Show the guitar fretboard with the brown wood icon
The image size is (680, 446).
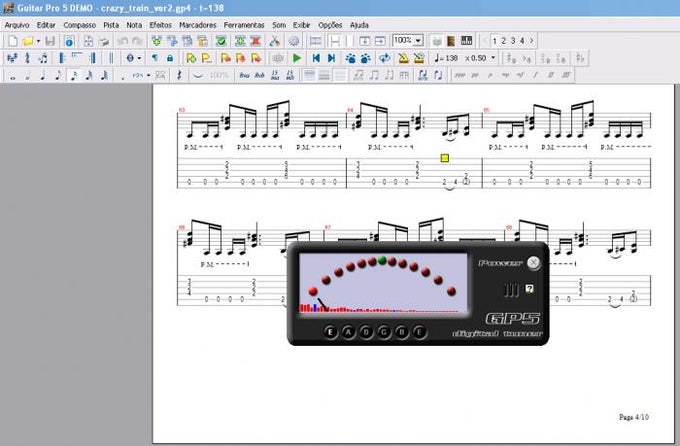pyautogui.click(x=451, y=41)
